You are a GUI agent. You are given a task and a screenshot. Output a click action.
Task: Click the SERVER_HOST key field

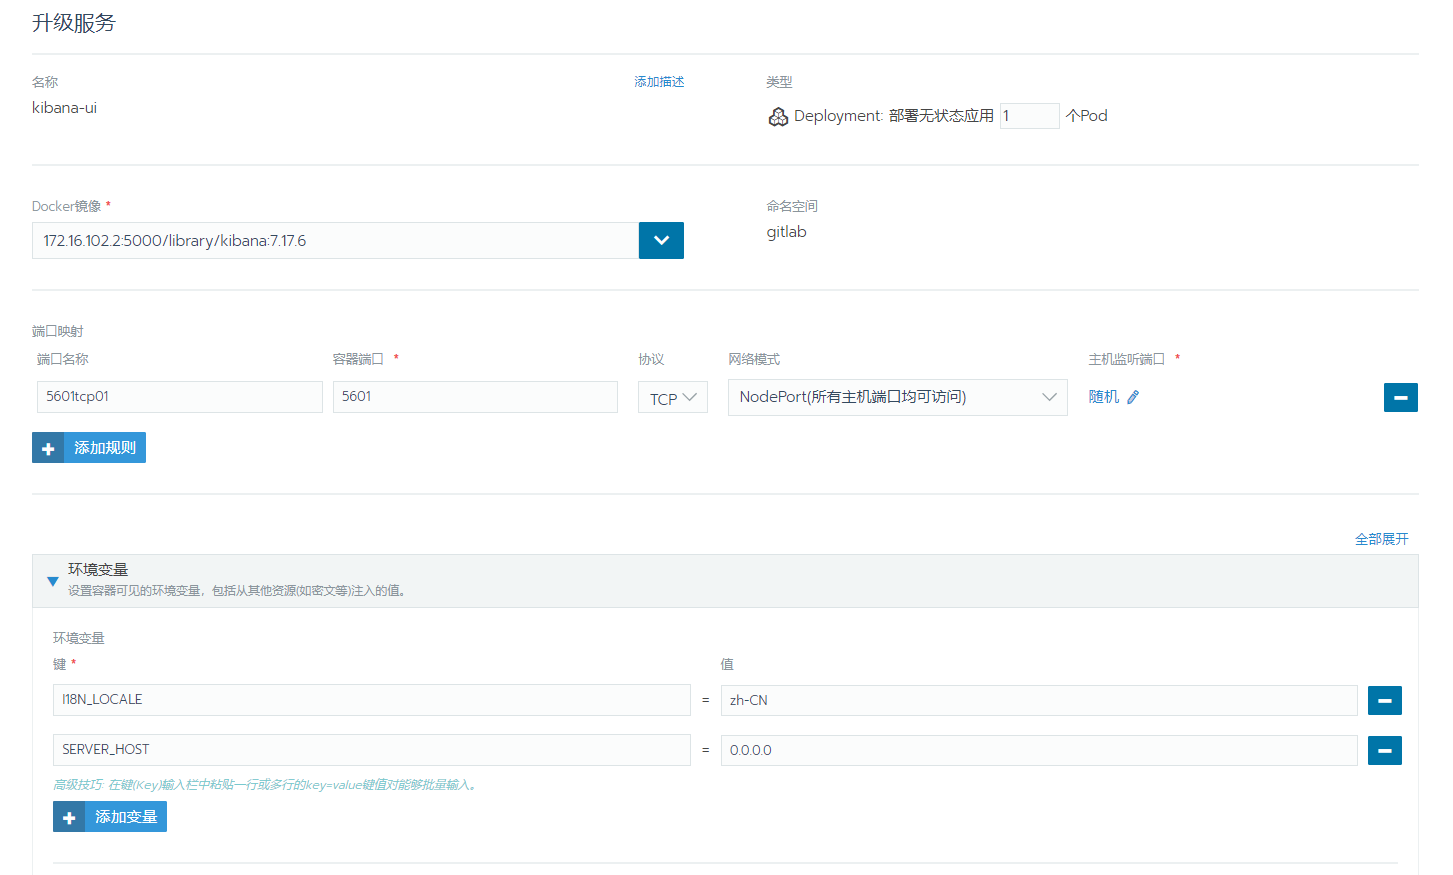coord(371,750)
